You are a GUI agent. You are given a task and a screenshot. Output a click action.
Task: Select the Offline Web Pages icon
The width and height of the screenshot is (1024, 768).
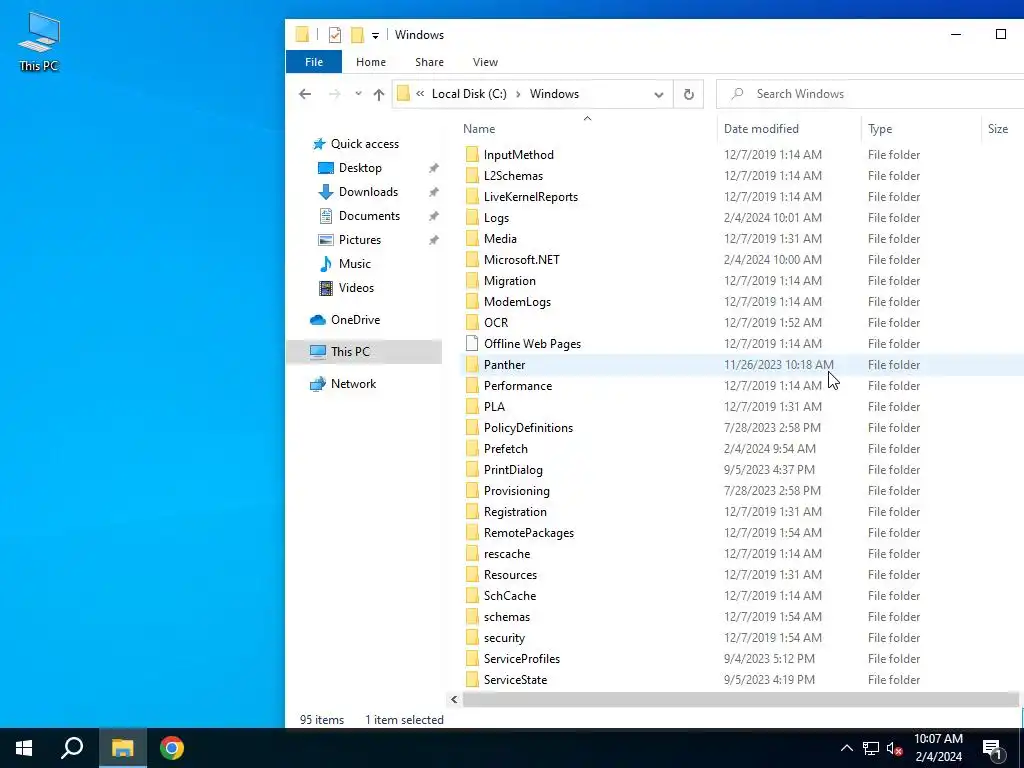click(x=472, y=344)
